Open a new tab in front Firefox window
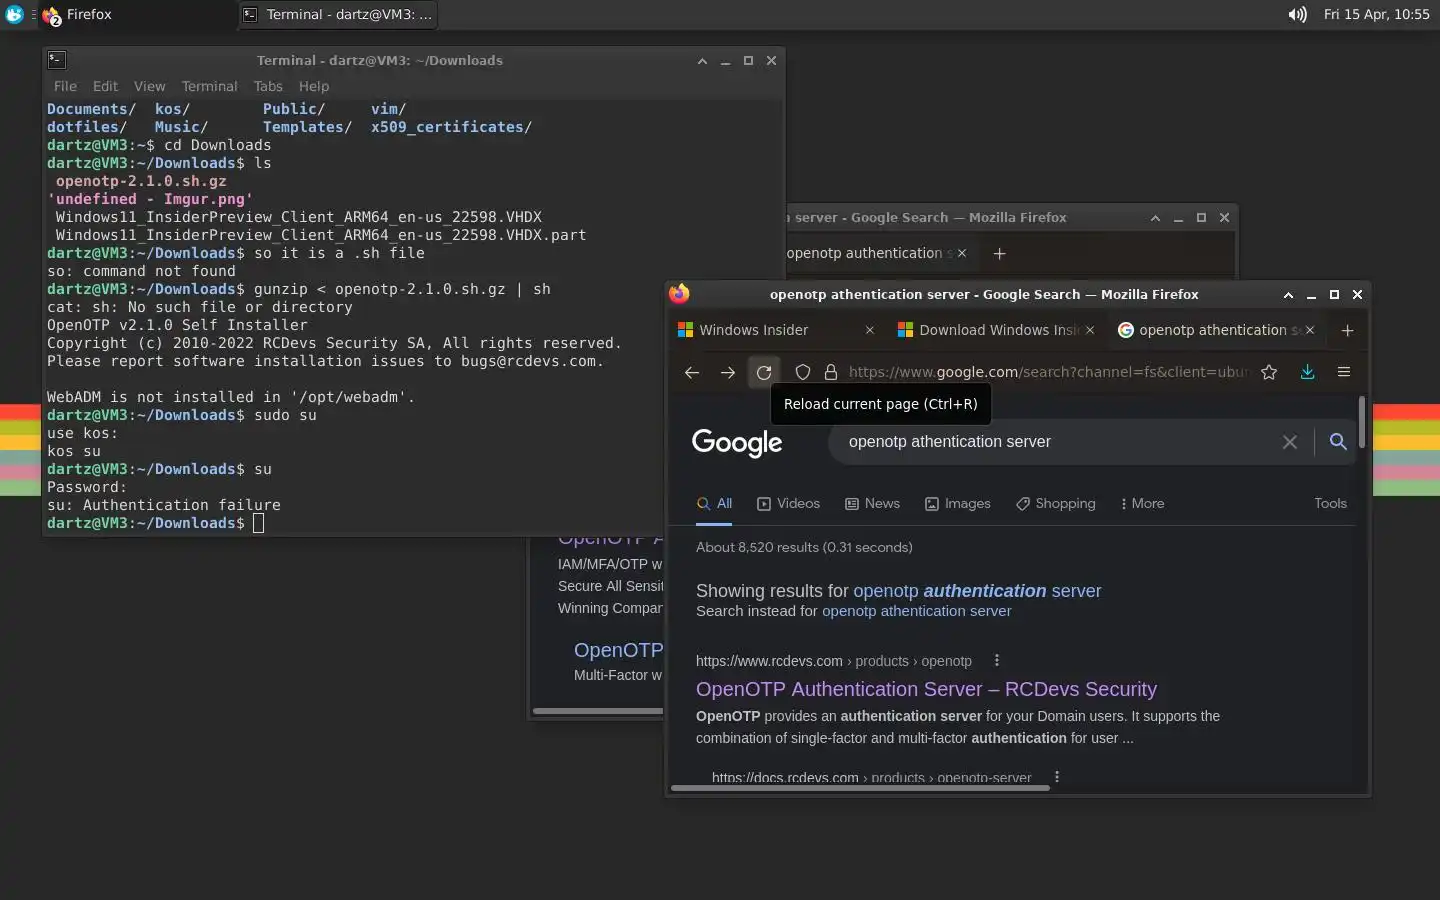The image size is (1440, 900). click(x=1347, y=330)
